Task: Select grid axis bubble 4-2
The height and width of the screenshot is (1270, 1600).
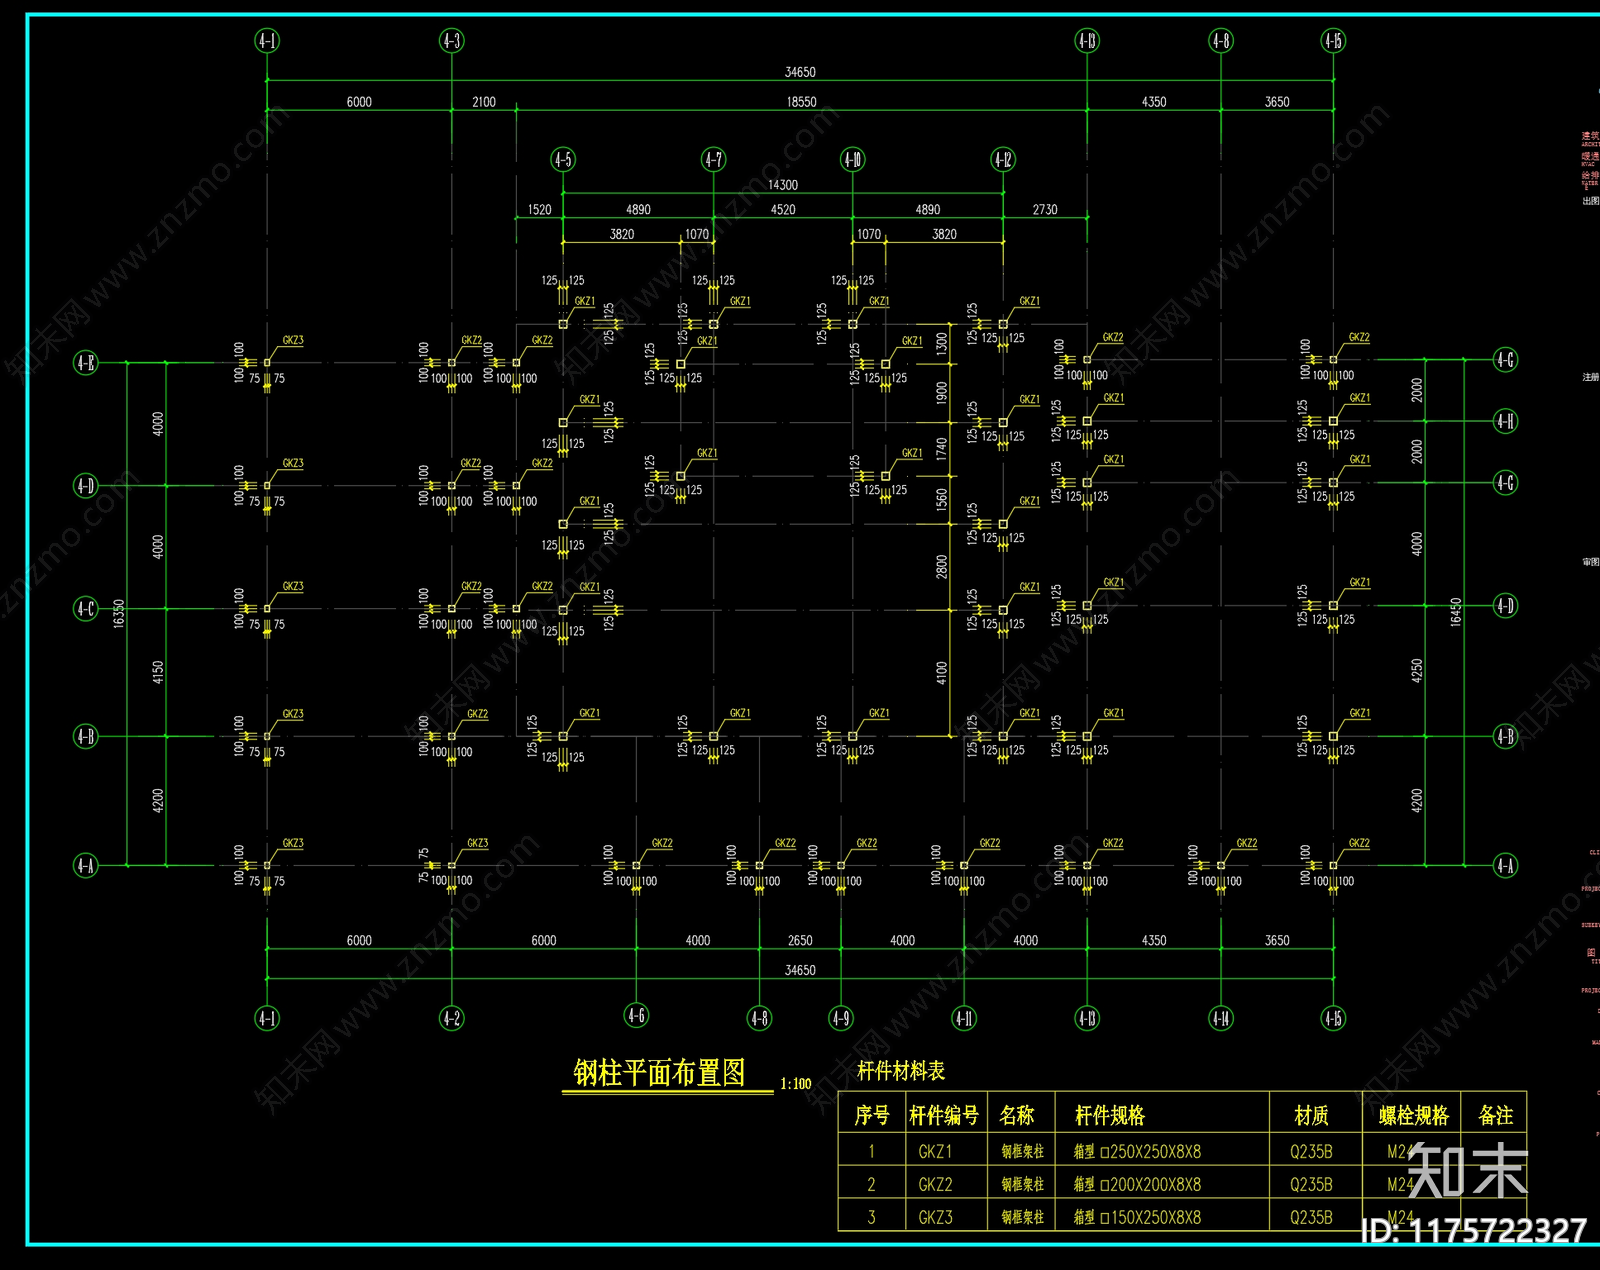Action: coord(452,1019)
